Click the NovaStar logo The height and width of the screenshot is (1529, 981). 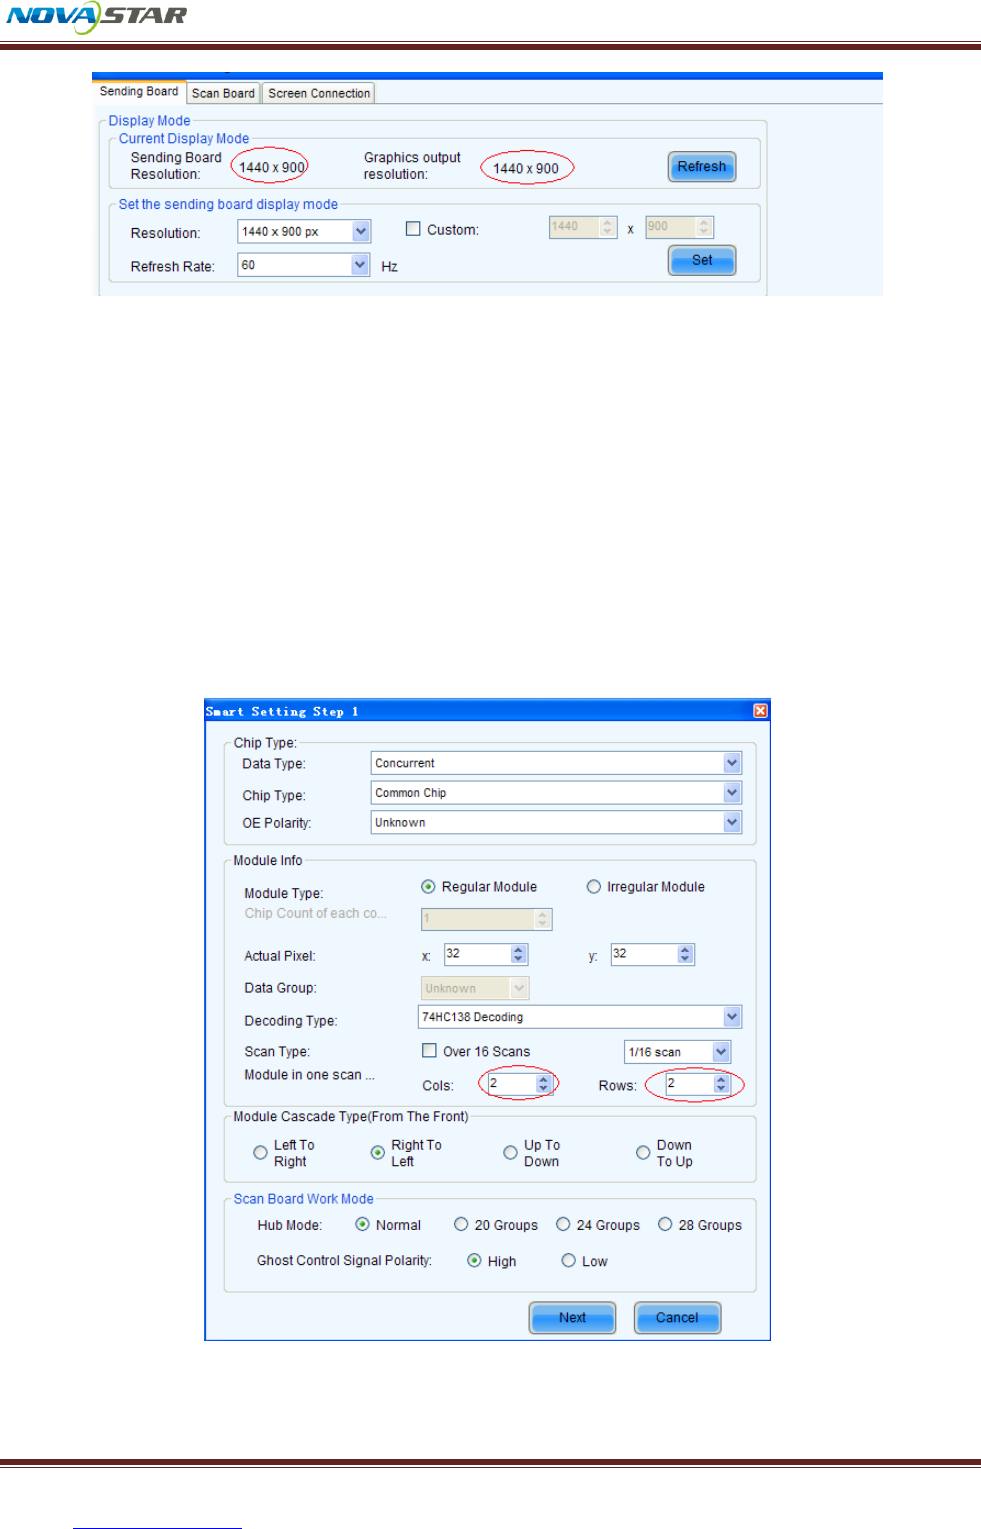97,16
